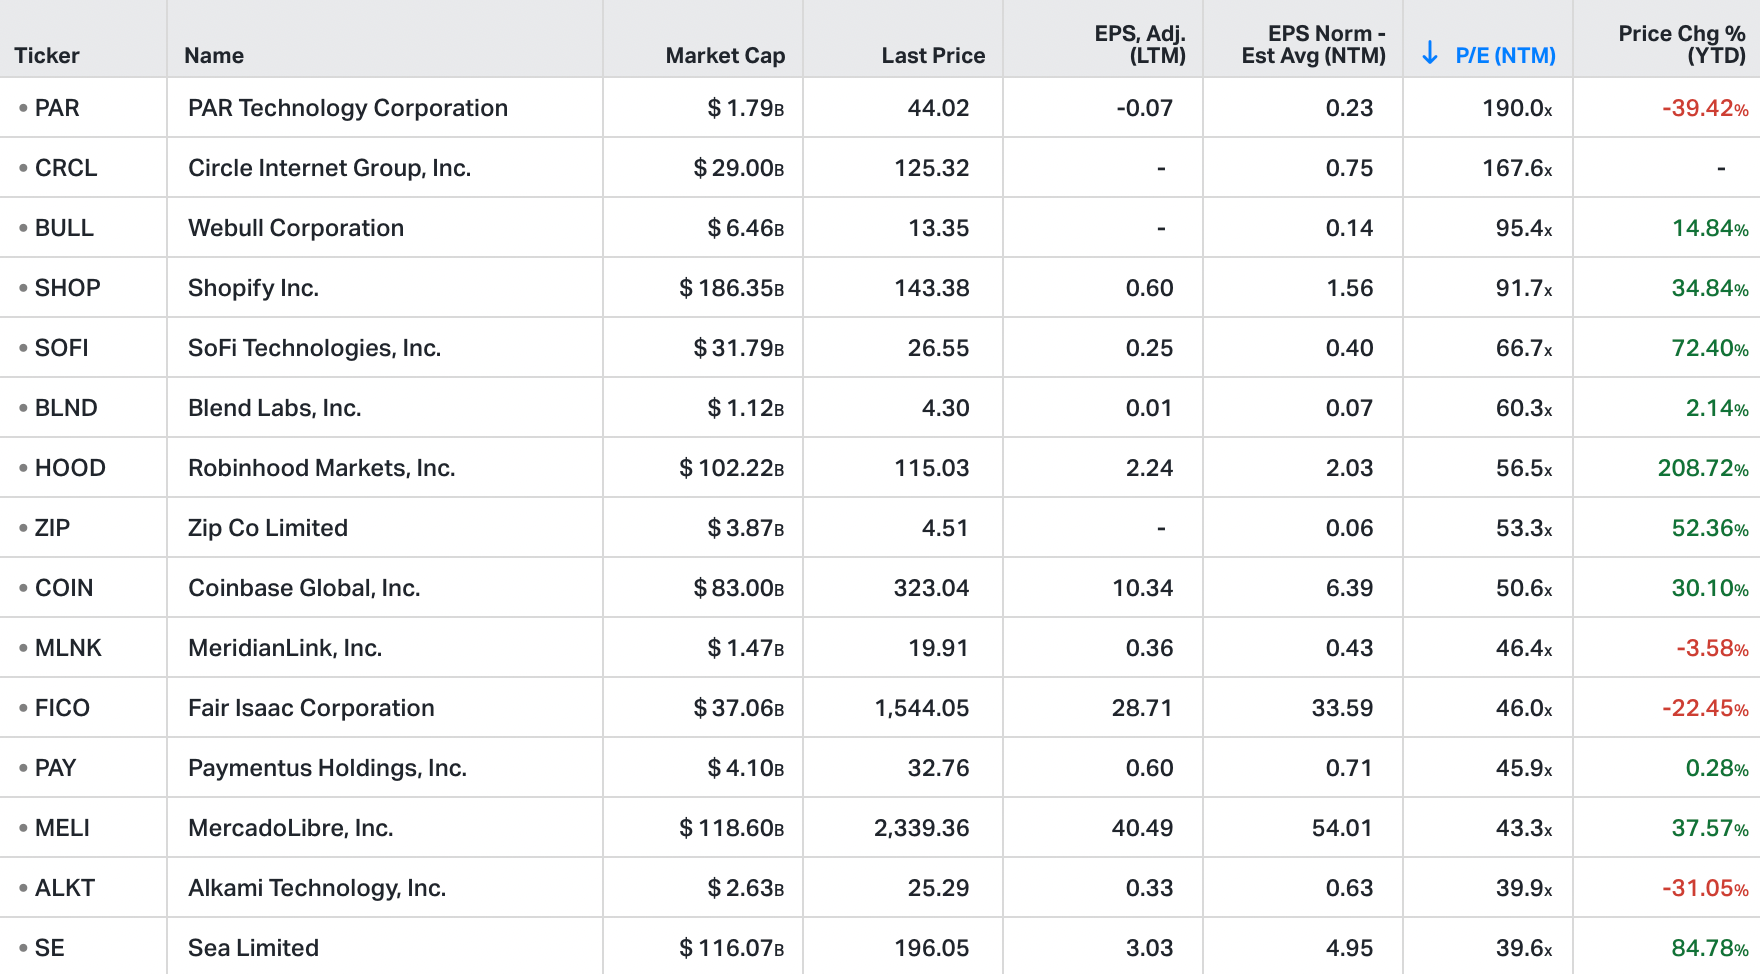
Task: Sort by Price Chg % (YTD) header
Action: [x=1682, y=45]
